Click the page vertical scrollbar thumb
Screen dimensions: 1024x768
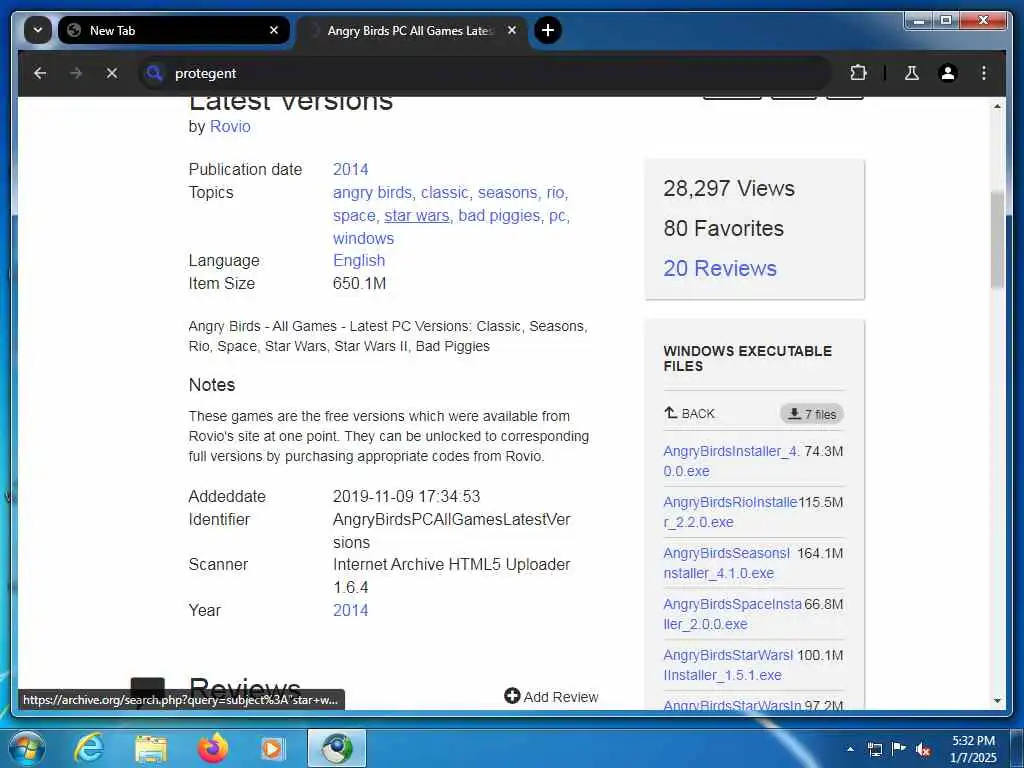point(997,240)
